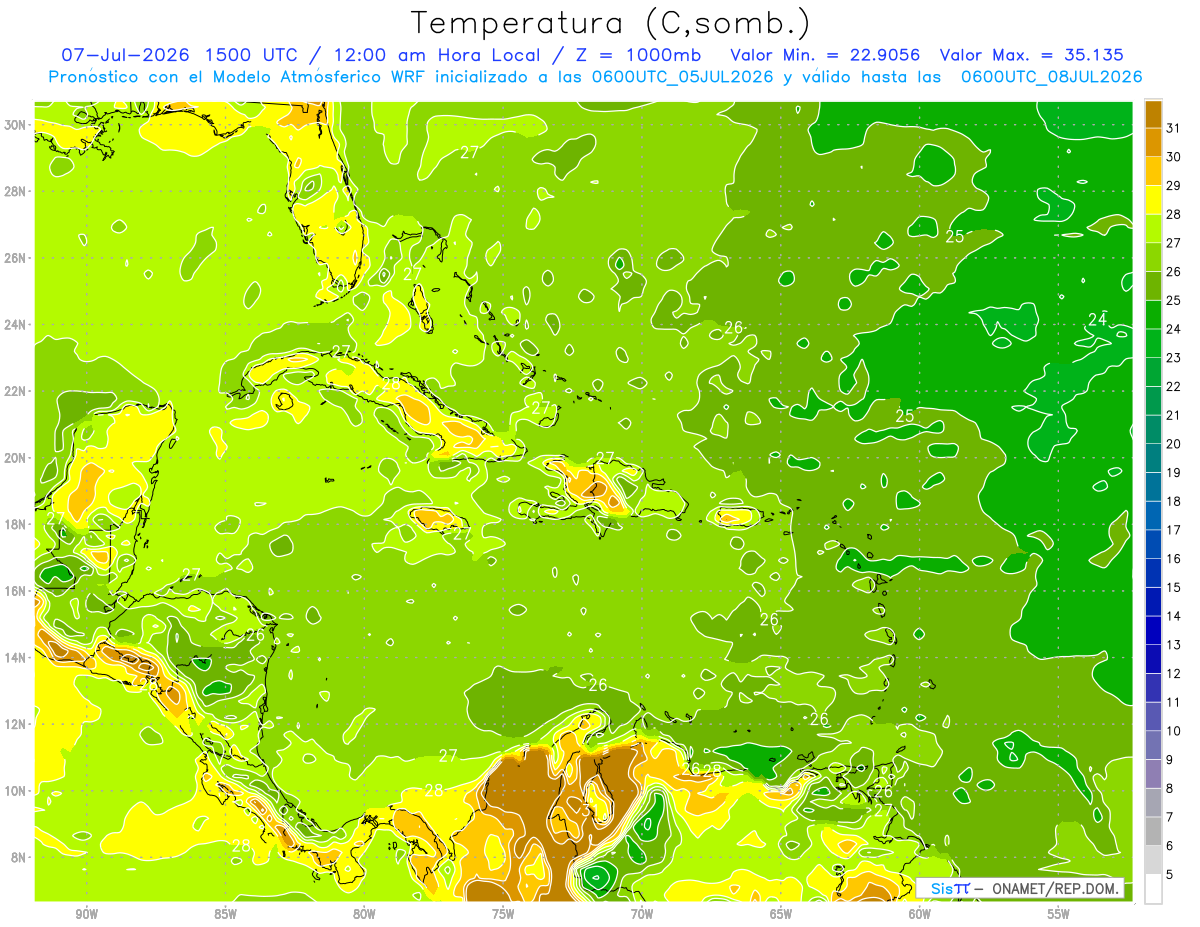Viewport: 1200px width, 927px height.
Task: Click the color scale value '23'
Action: (1174, 358)
